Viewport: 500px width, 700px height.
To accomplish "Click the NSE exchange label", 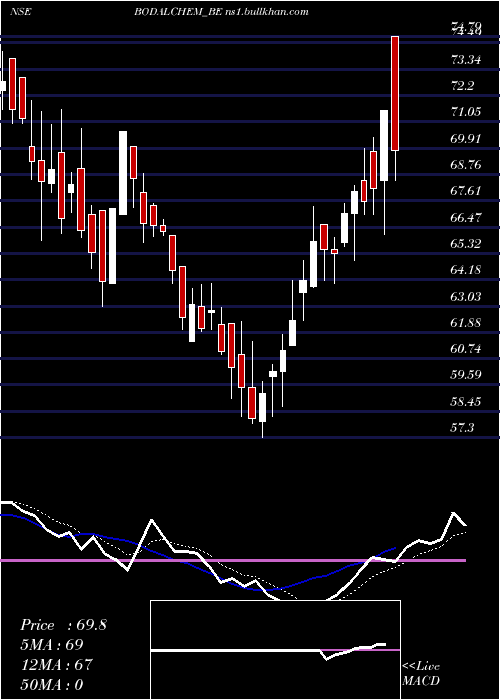I will click(x=21, y=12).
